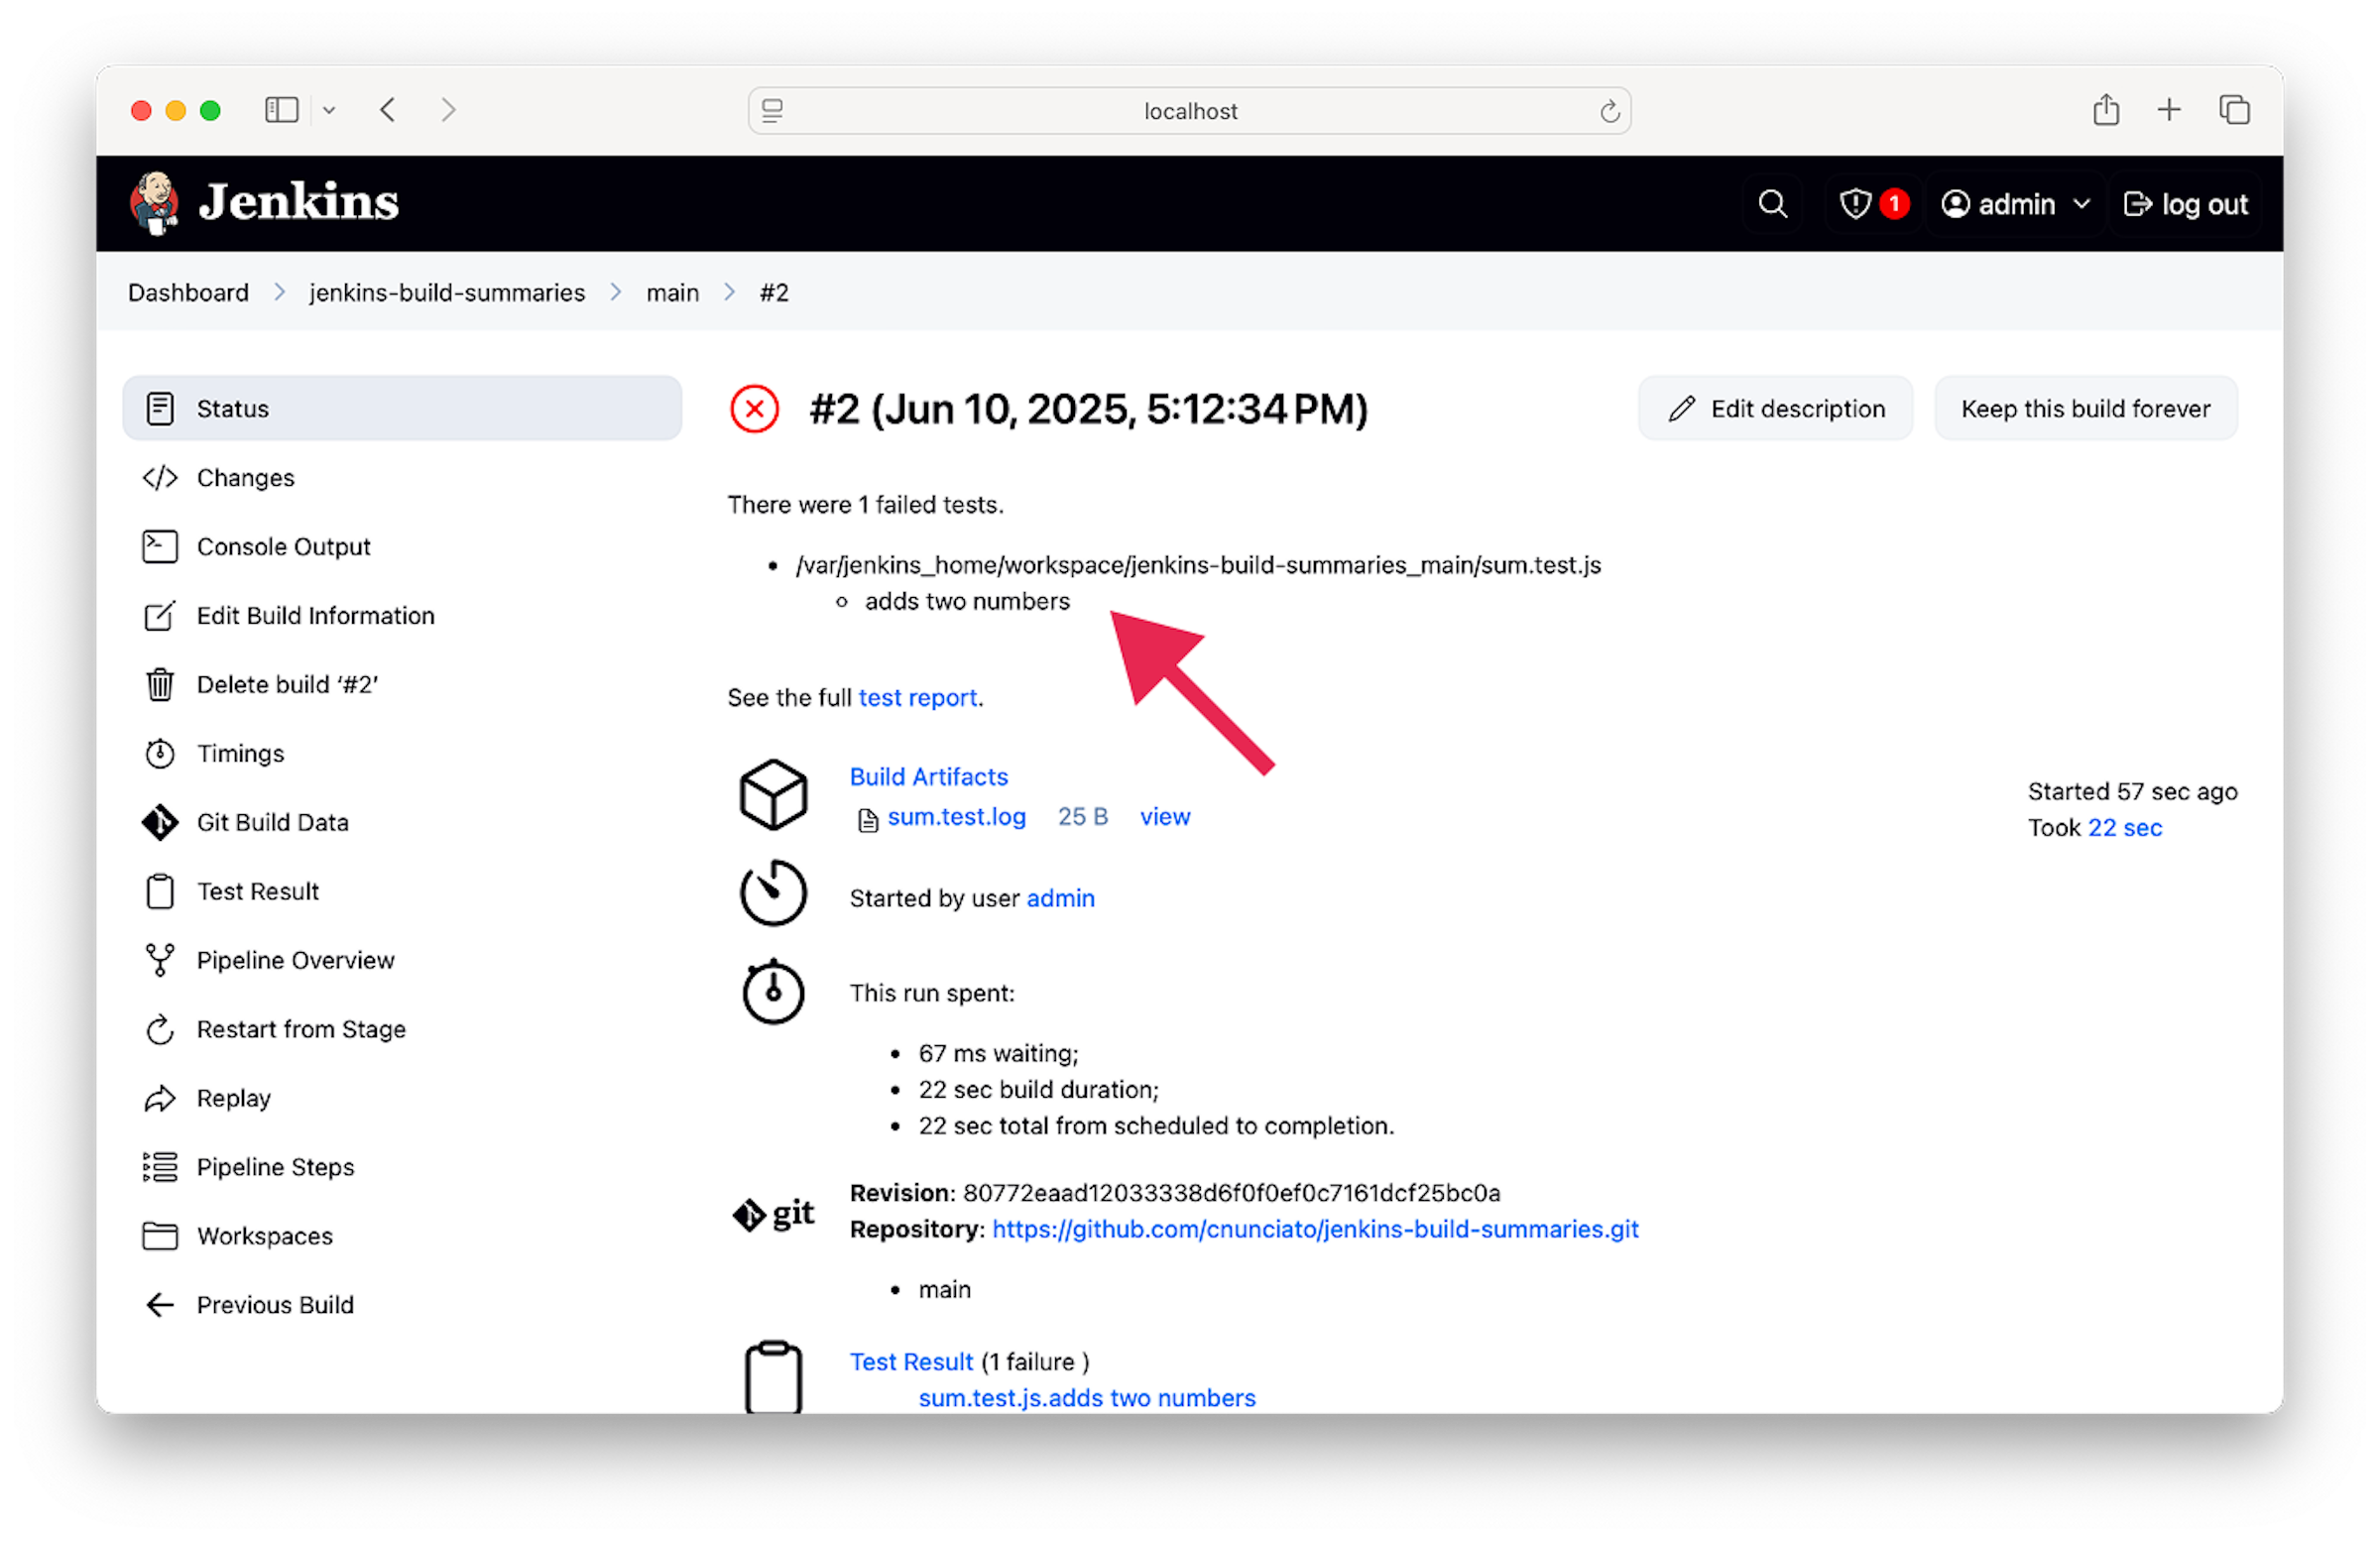Open the browser sidebar dropdown arrow

[x=329, y=110]
